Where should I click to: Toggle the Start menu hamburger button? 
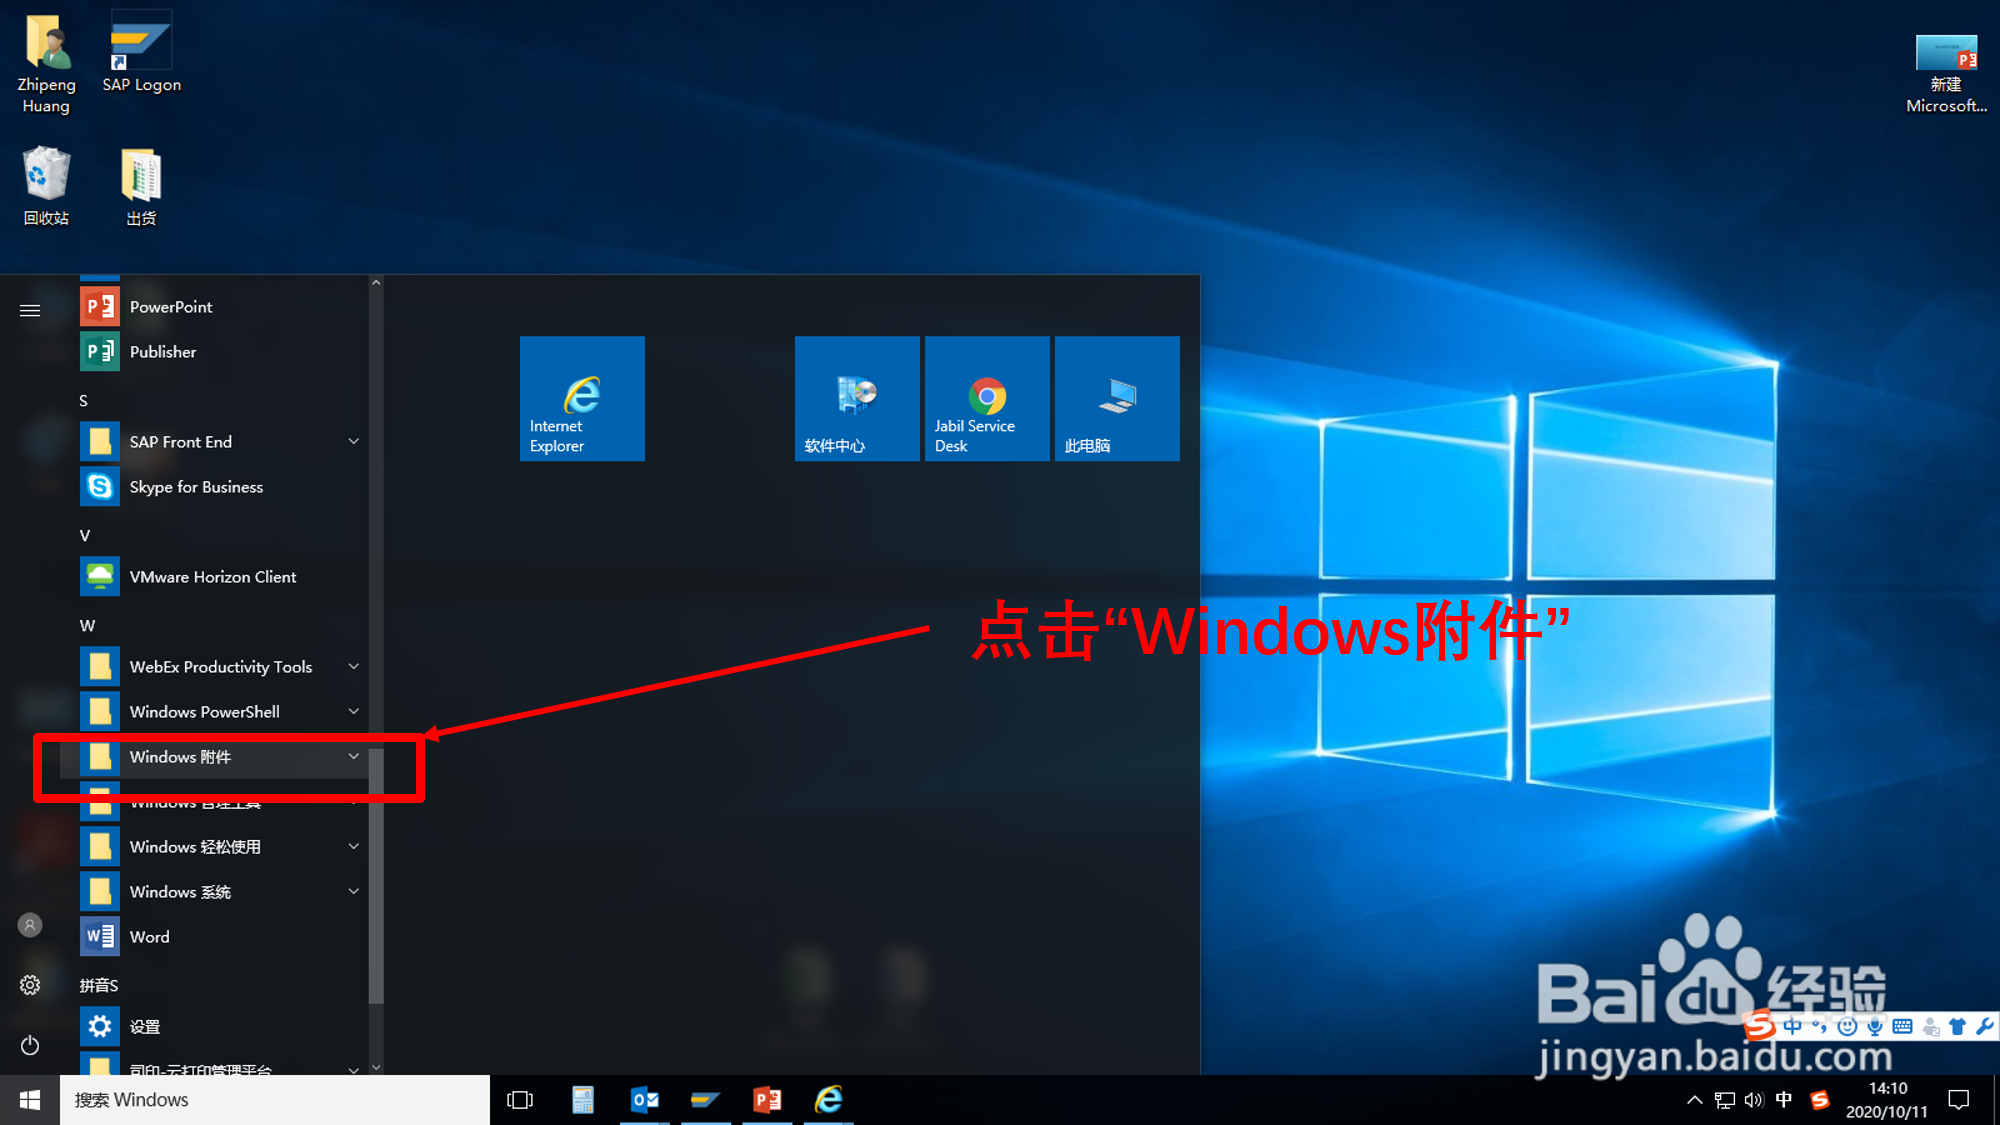click(x=30, y=311)
